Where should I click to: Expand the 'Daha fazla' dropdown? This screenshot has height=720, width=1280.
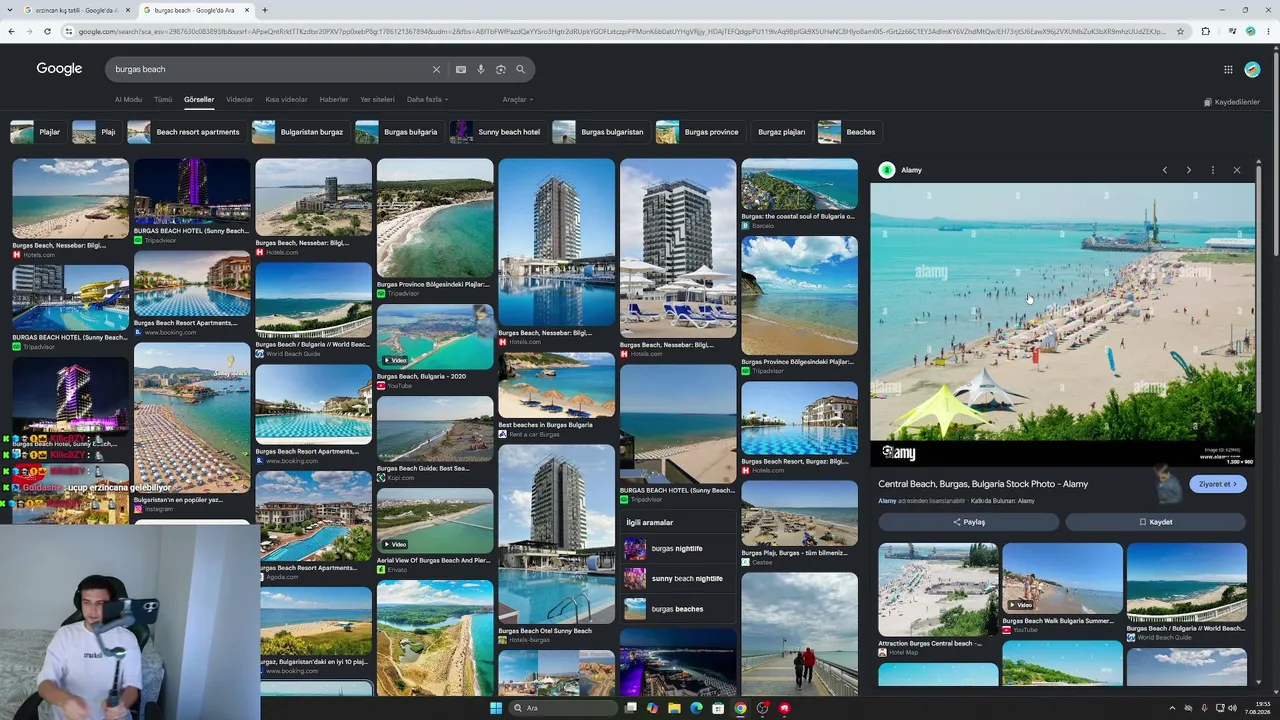(x=427, y=100)
